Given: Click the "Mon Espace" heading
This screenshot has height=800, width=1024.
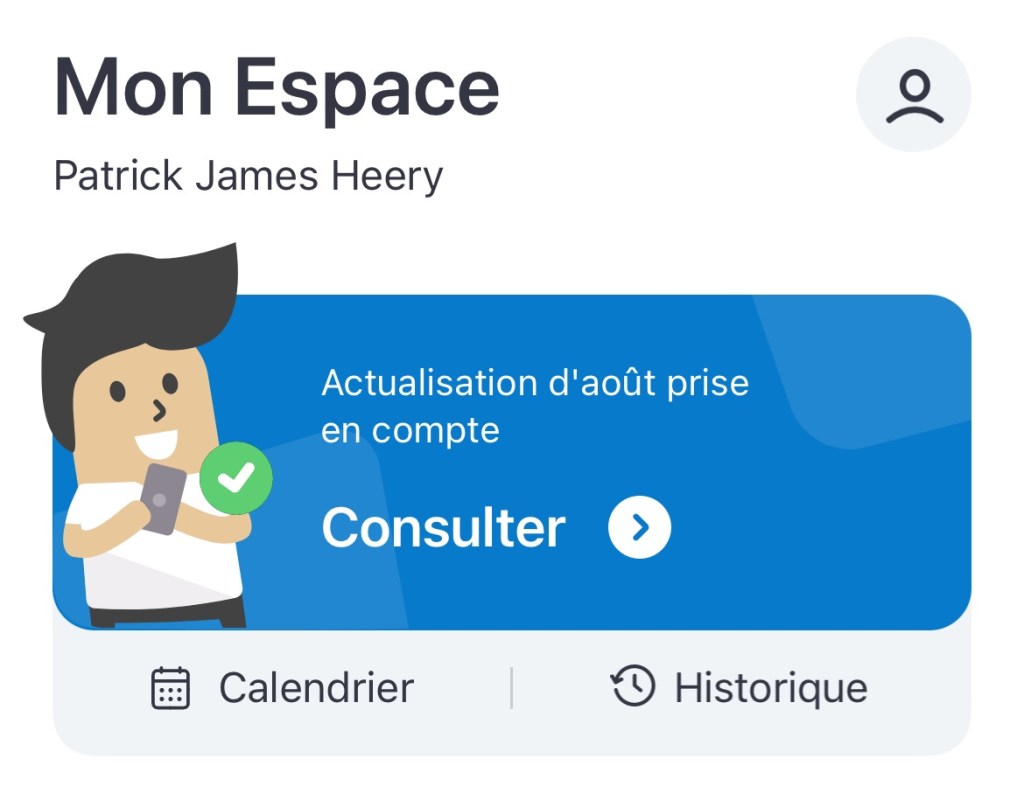Looking at the screenshot, I should [x=276, y=88].
